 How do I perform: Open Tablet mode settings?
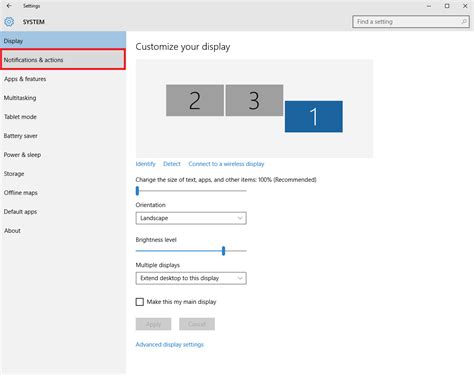pyautogui.click(x=63, y=117)
